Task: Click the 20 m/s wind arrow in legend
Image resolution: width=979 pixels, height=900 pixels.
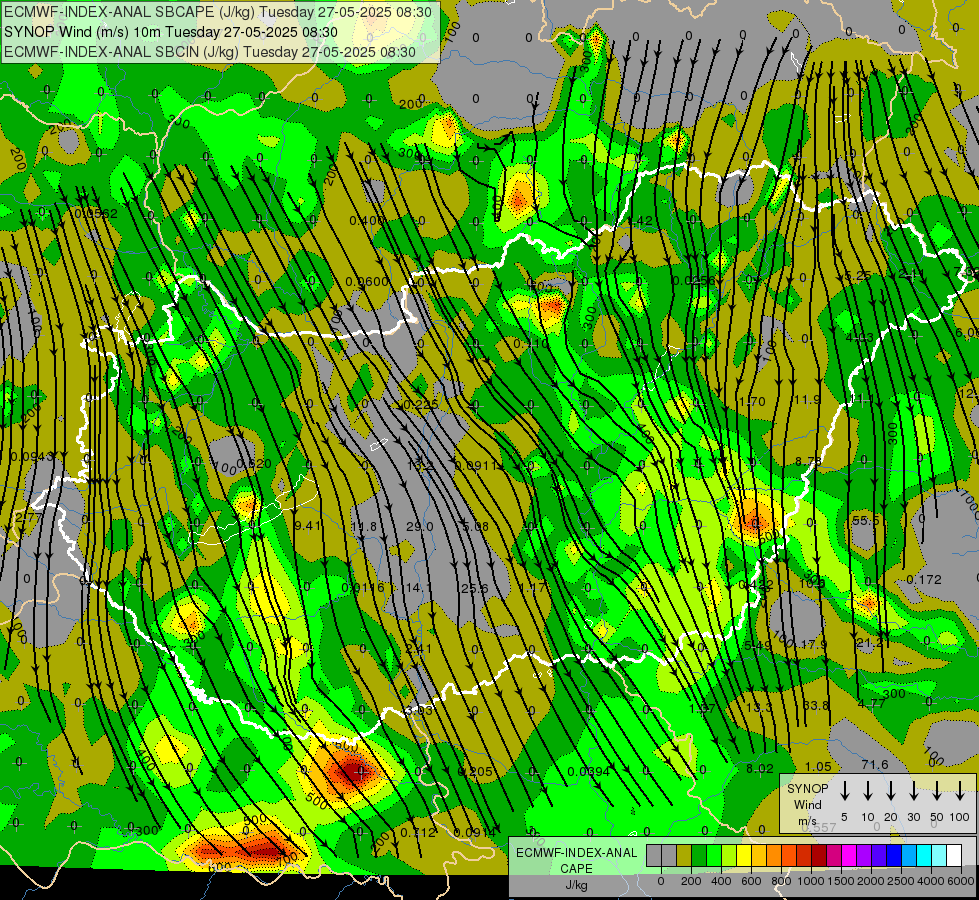Action: 891,791
